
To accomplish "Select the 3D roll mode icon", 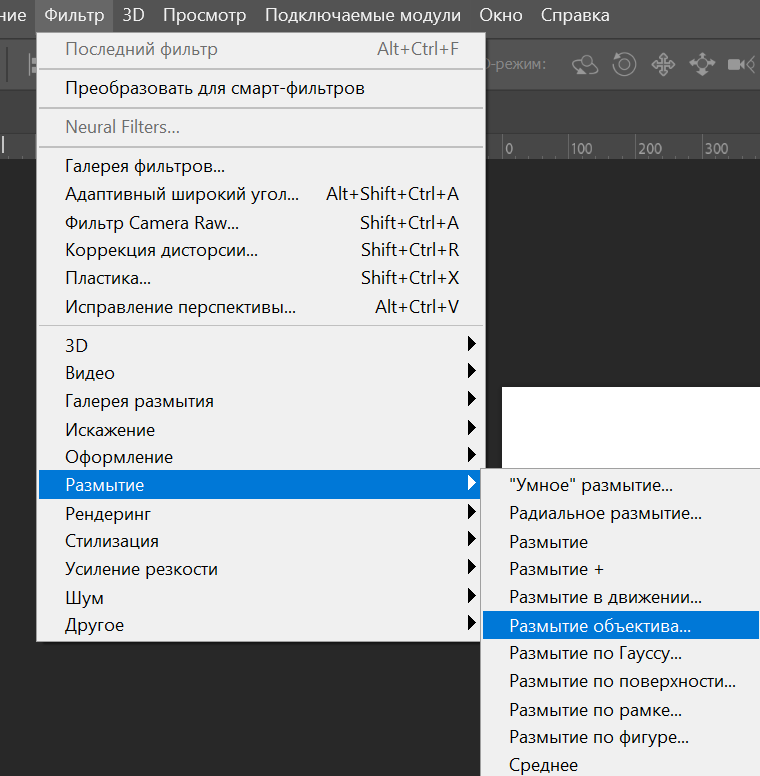I will tap(624, 64).
